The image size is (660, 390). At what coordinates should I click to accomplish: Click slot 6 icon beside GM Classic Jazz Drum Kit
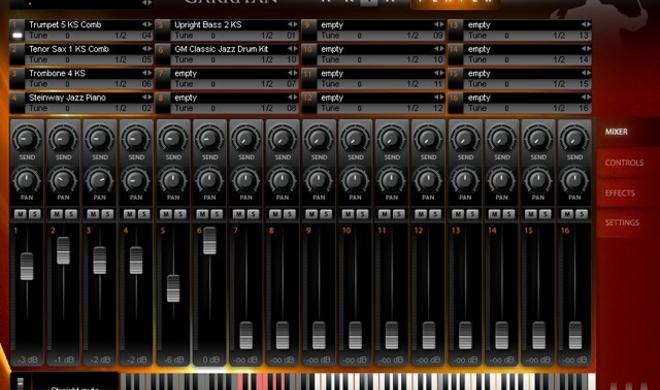(163, 55)
